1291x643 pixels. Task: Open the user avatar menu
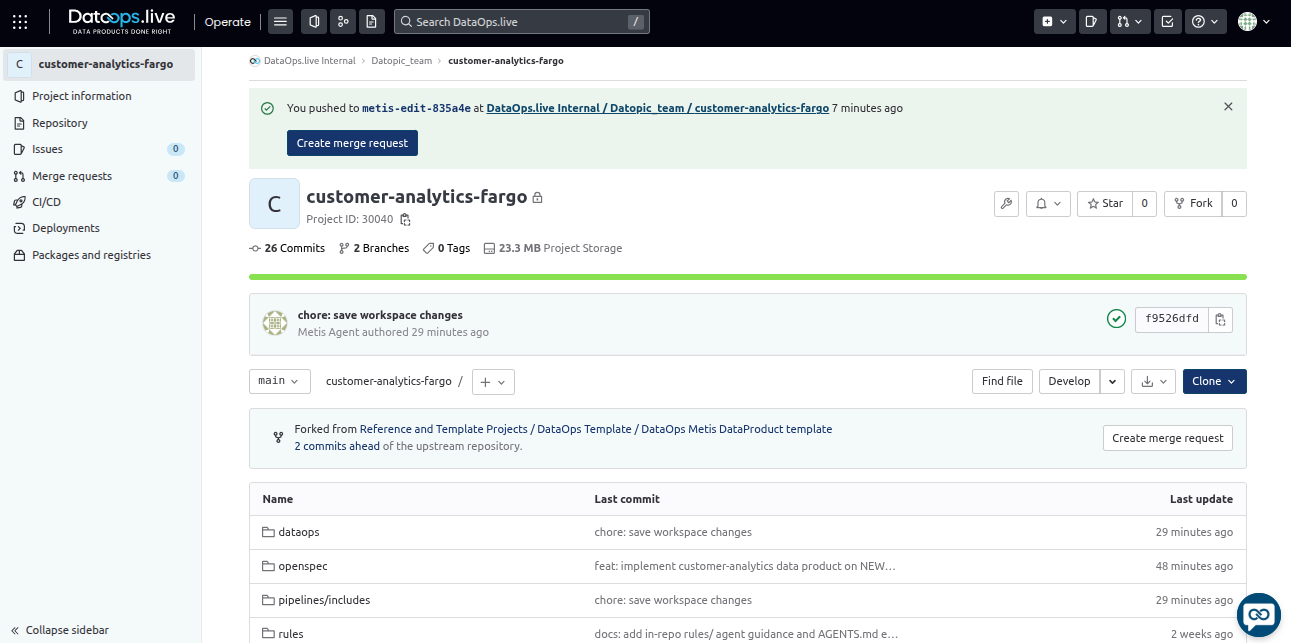coord(1254,21)
